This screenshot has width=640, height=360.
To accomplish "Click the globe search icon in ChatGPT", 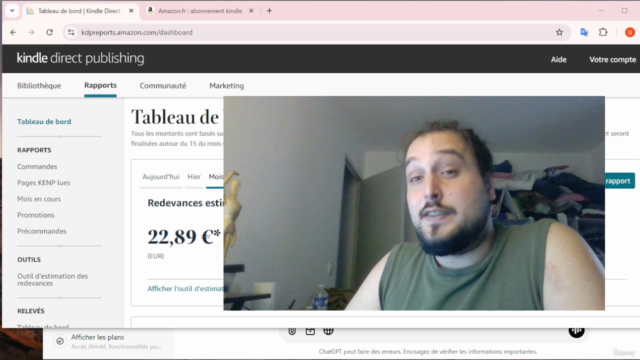I will point(329,331).
